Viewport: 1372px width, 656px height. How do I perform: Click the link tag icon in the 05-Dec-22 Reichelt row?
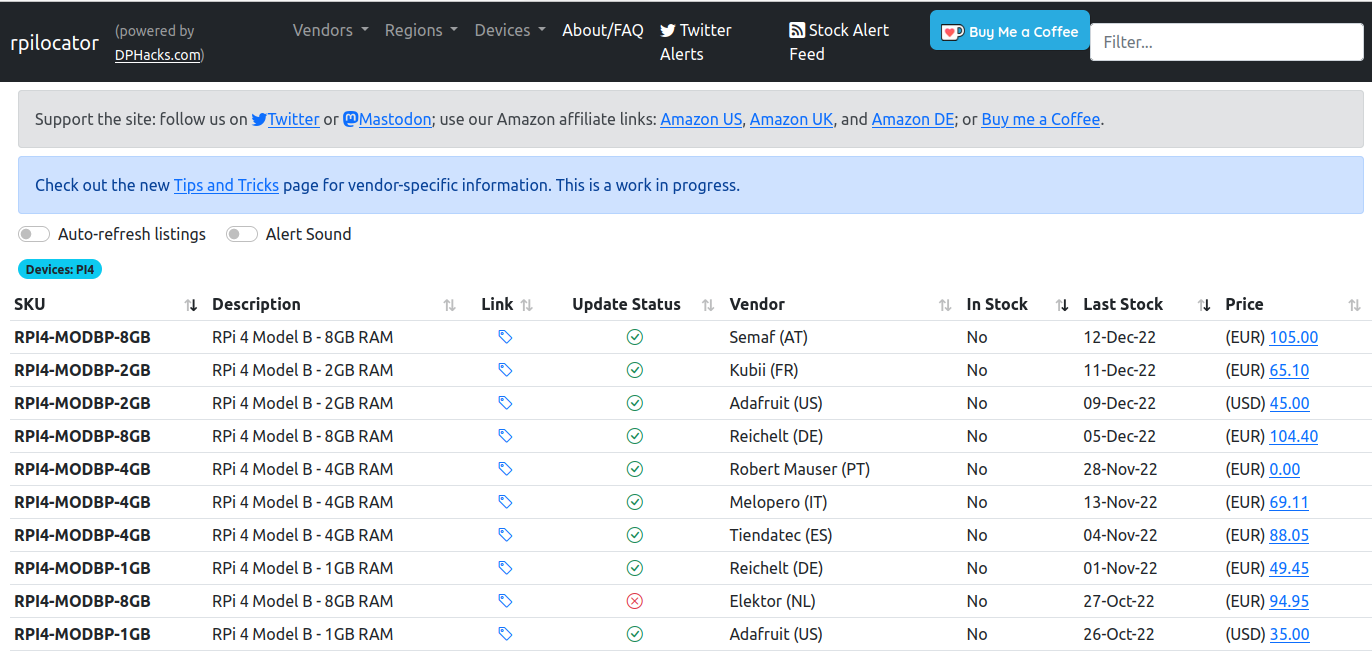(505, 436)
